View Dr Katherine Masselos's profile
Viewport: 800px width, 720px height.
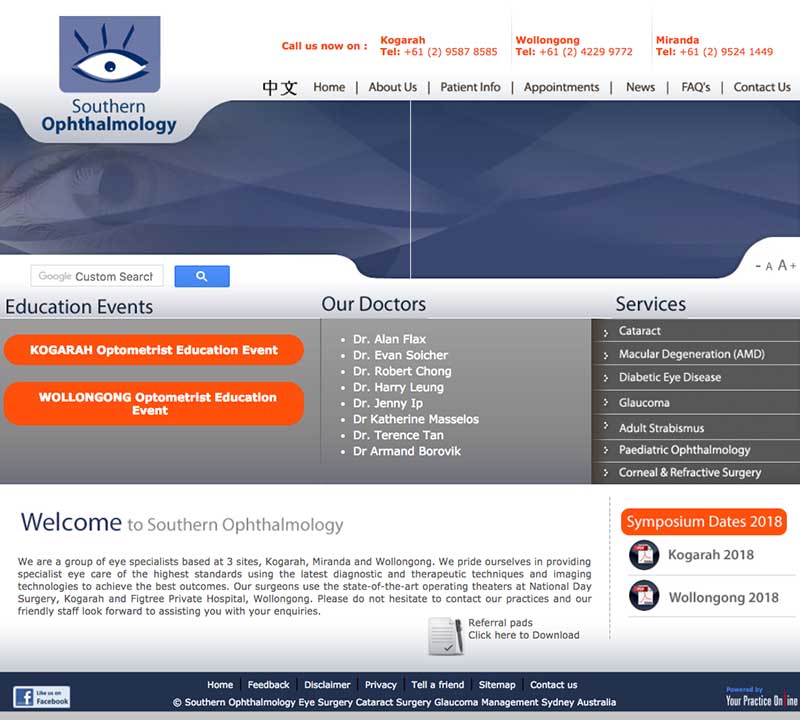tap(416, 419)
